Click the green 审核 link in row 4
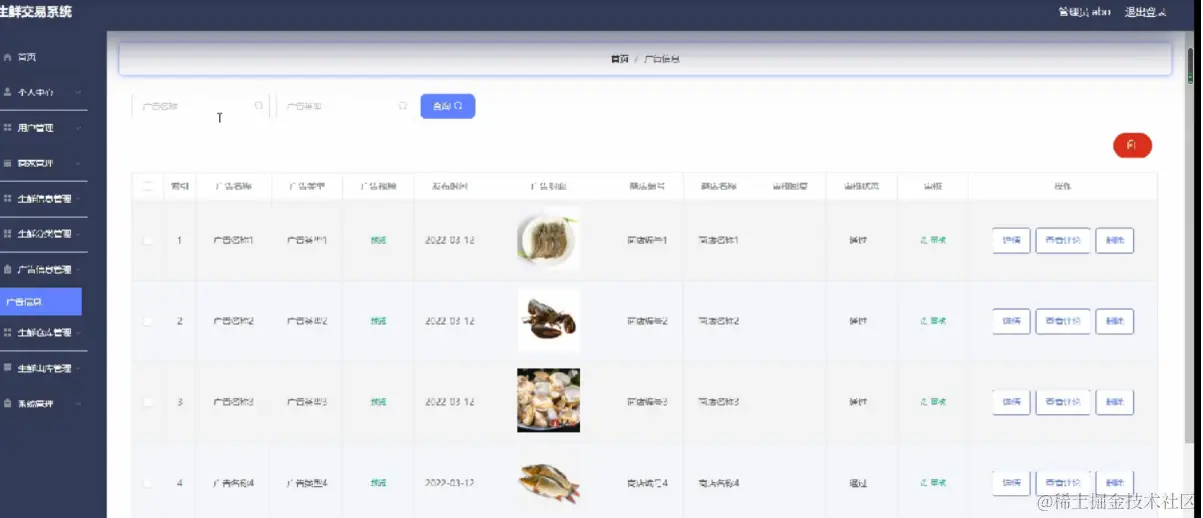 coord(933,483)
